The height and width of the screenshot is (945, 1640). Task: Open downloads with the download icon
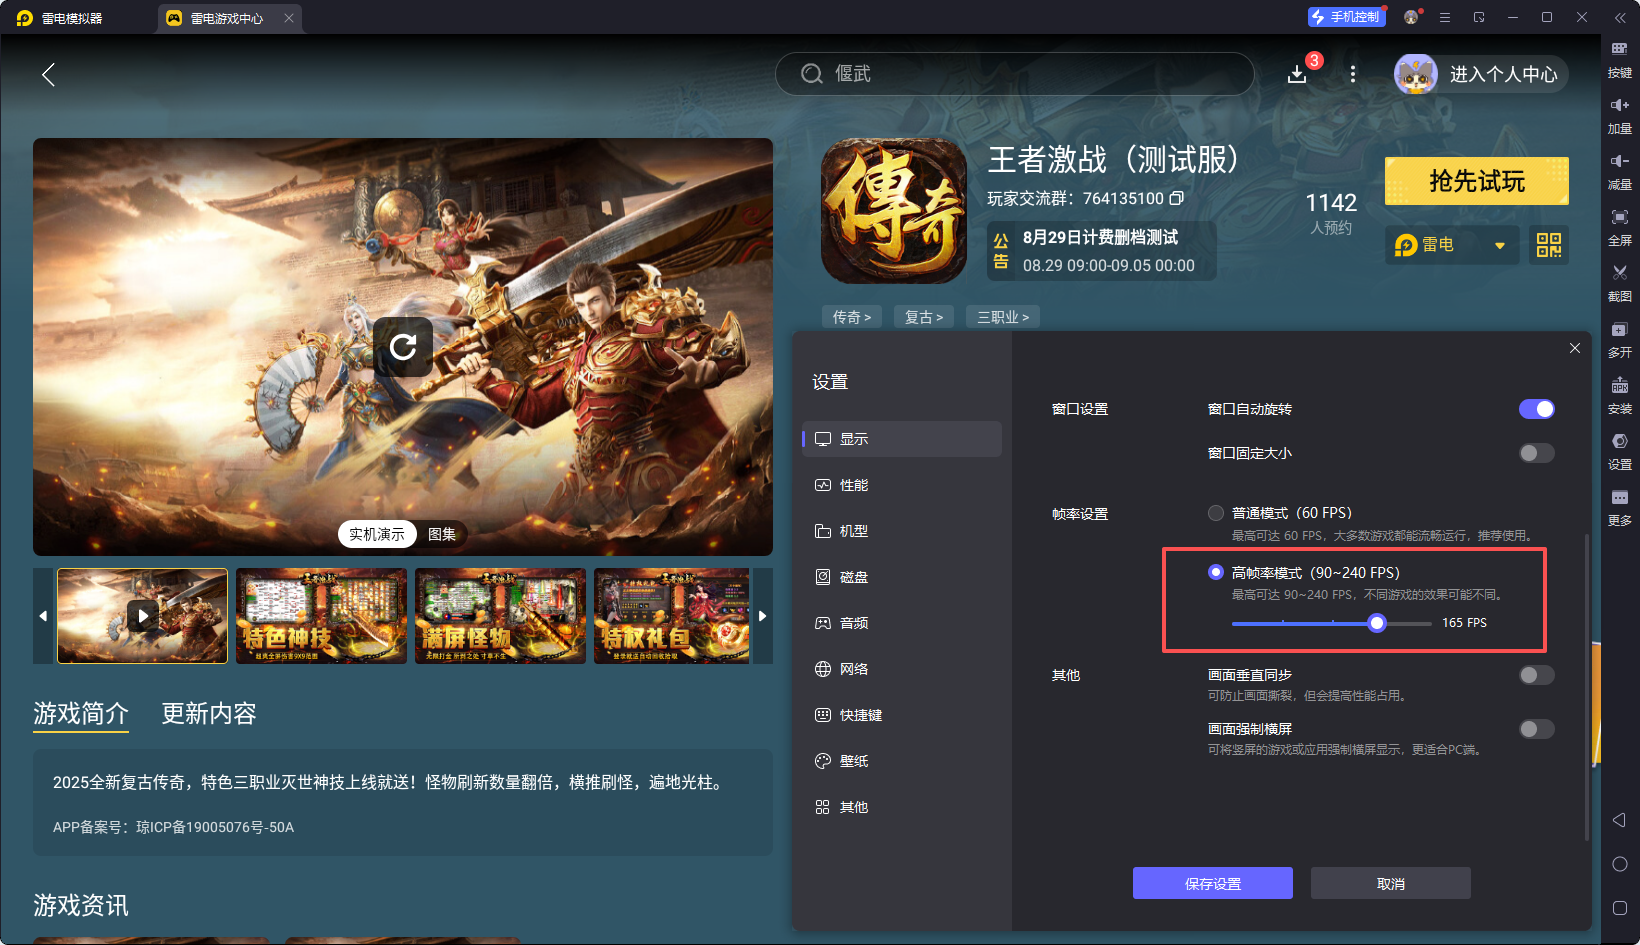point(1297,74)
